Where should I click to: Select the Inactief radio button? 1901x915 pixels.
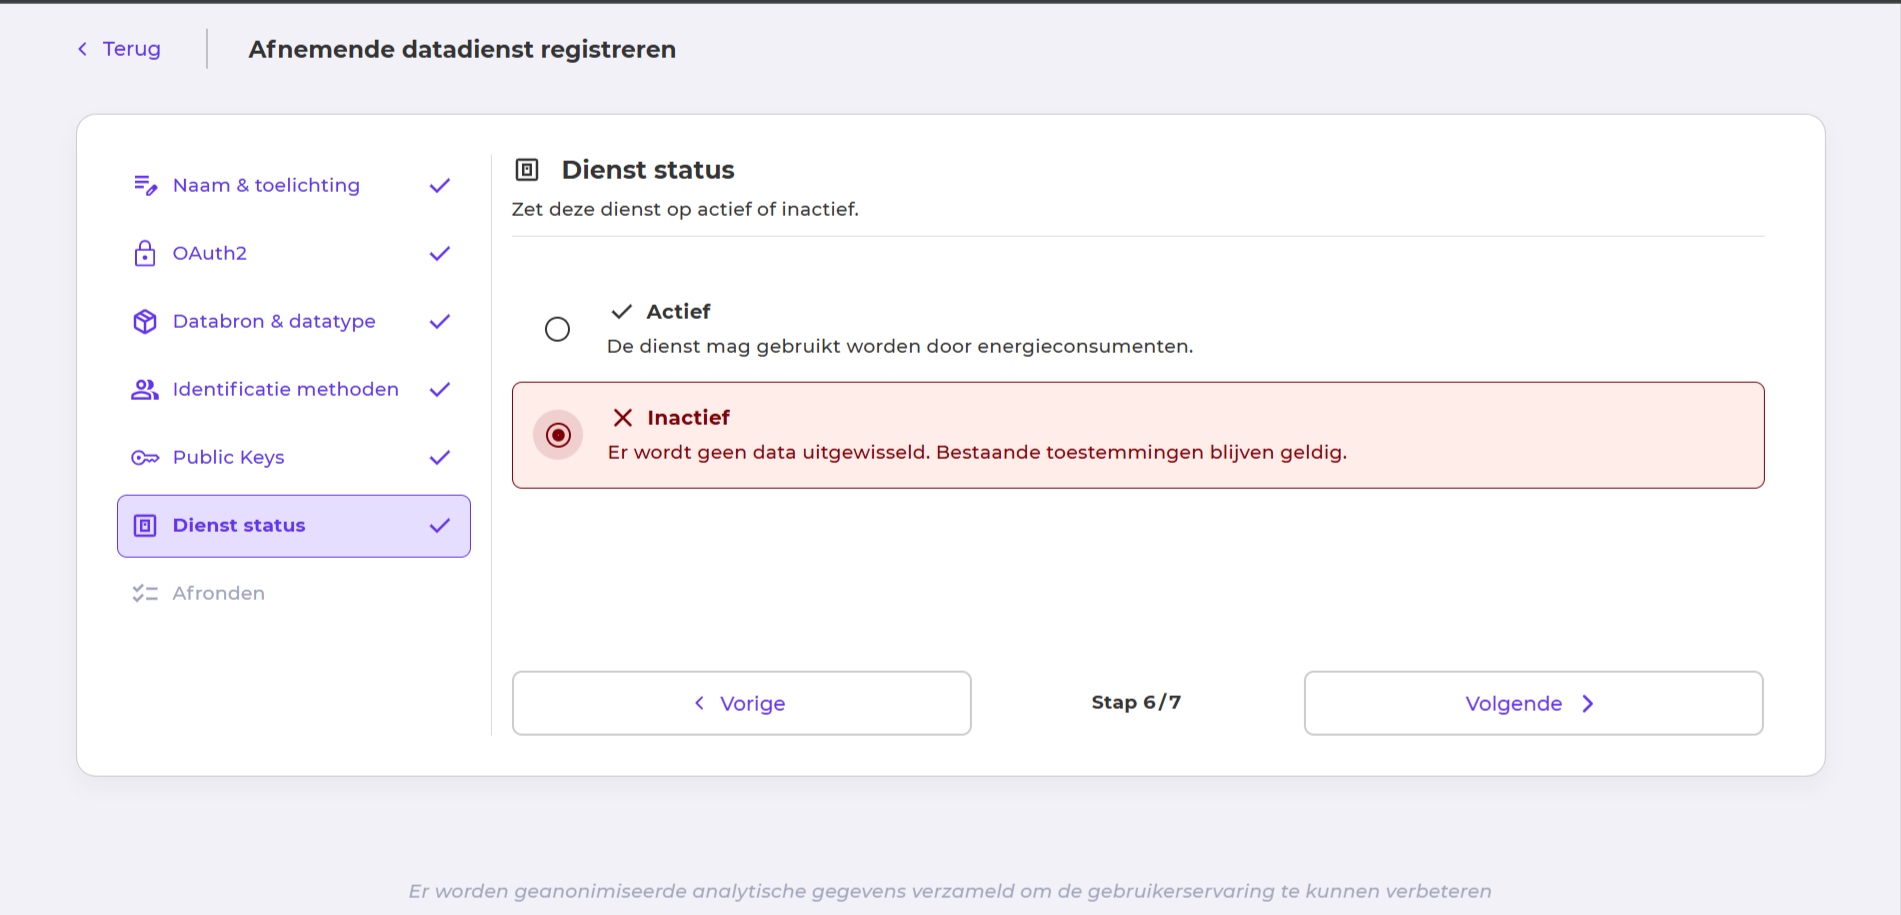coord(558,434)
